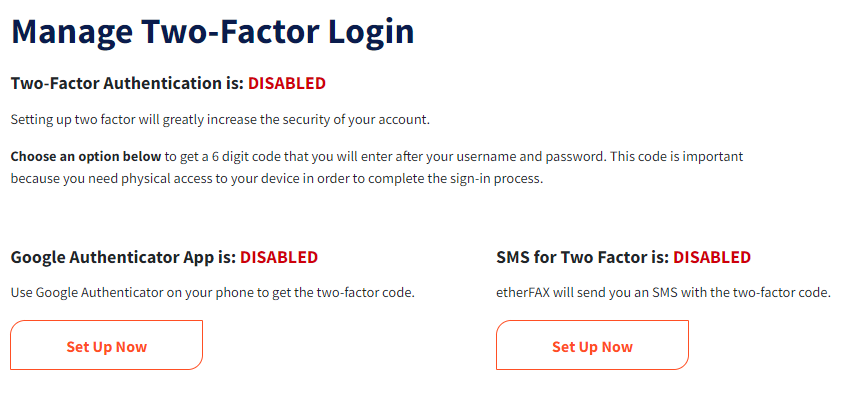Click the bold "Choose an option below" text

[x=86, y=157]
